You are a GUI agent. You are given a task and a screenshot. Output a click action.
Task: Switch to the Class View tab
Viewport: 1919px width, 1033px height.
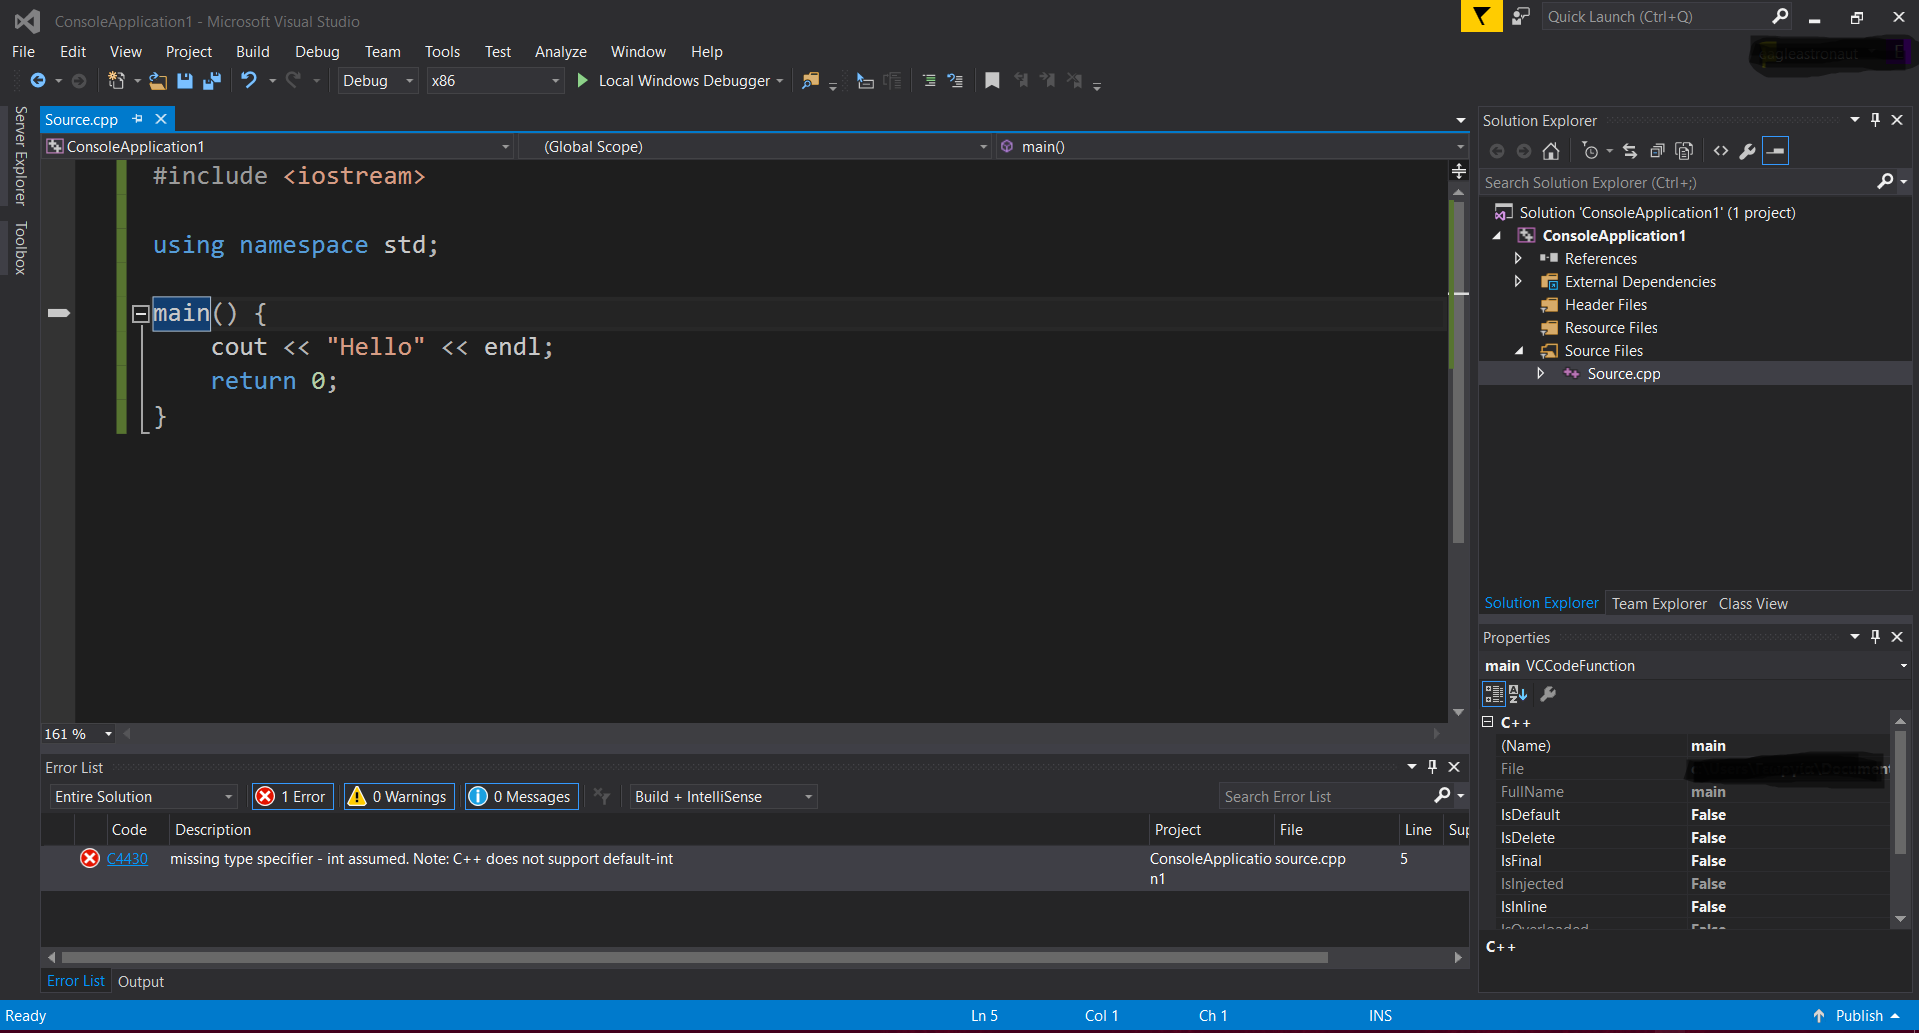point(1753,604)
